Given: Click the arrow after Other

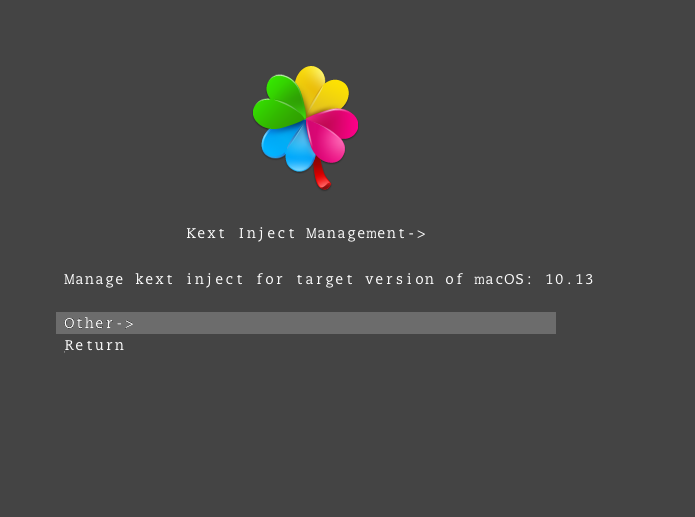Looking at the screenshot, I should [x=125, y=324].
